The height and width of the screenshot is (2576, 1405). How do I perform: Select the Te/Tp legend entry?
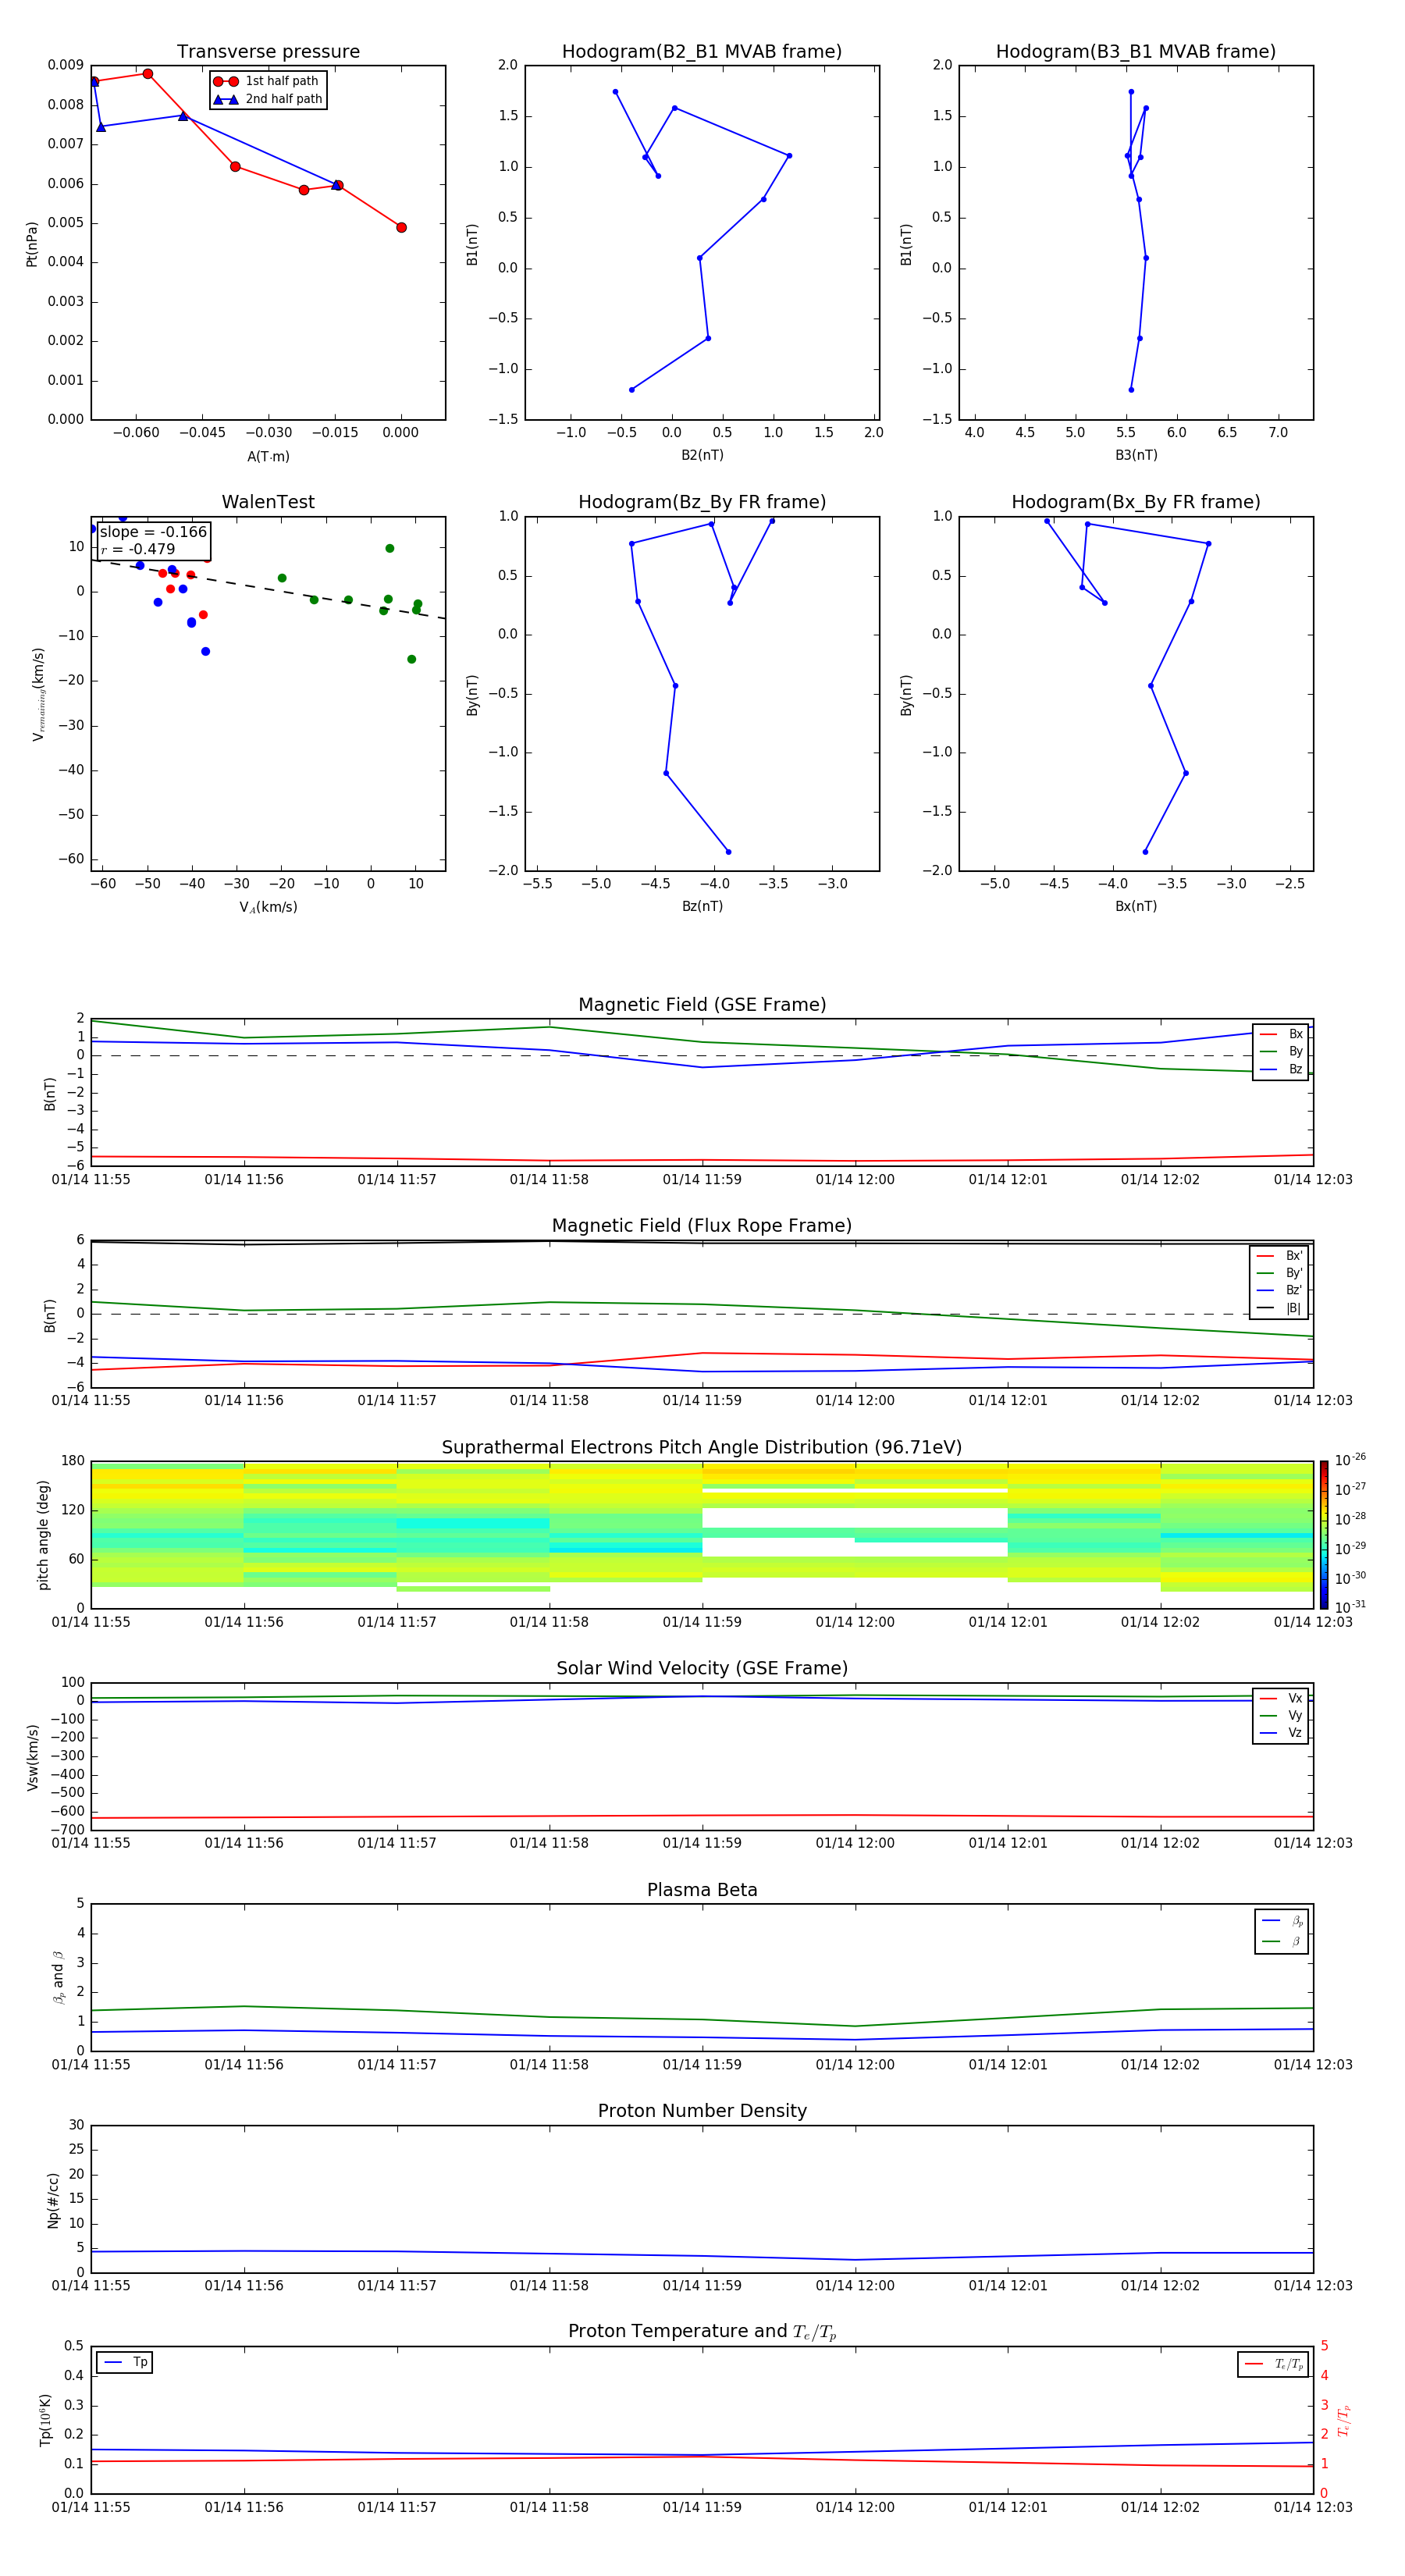pyautogui.click(x=1275, y=2364)
